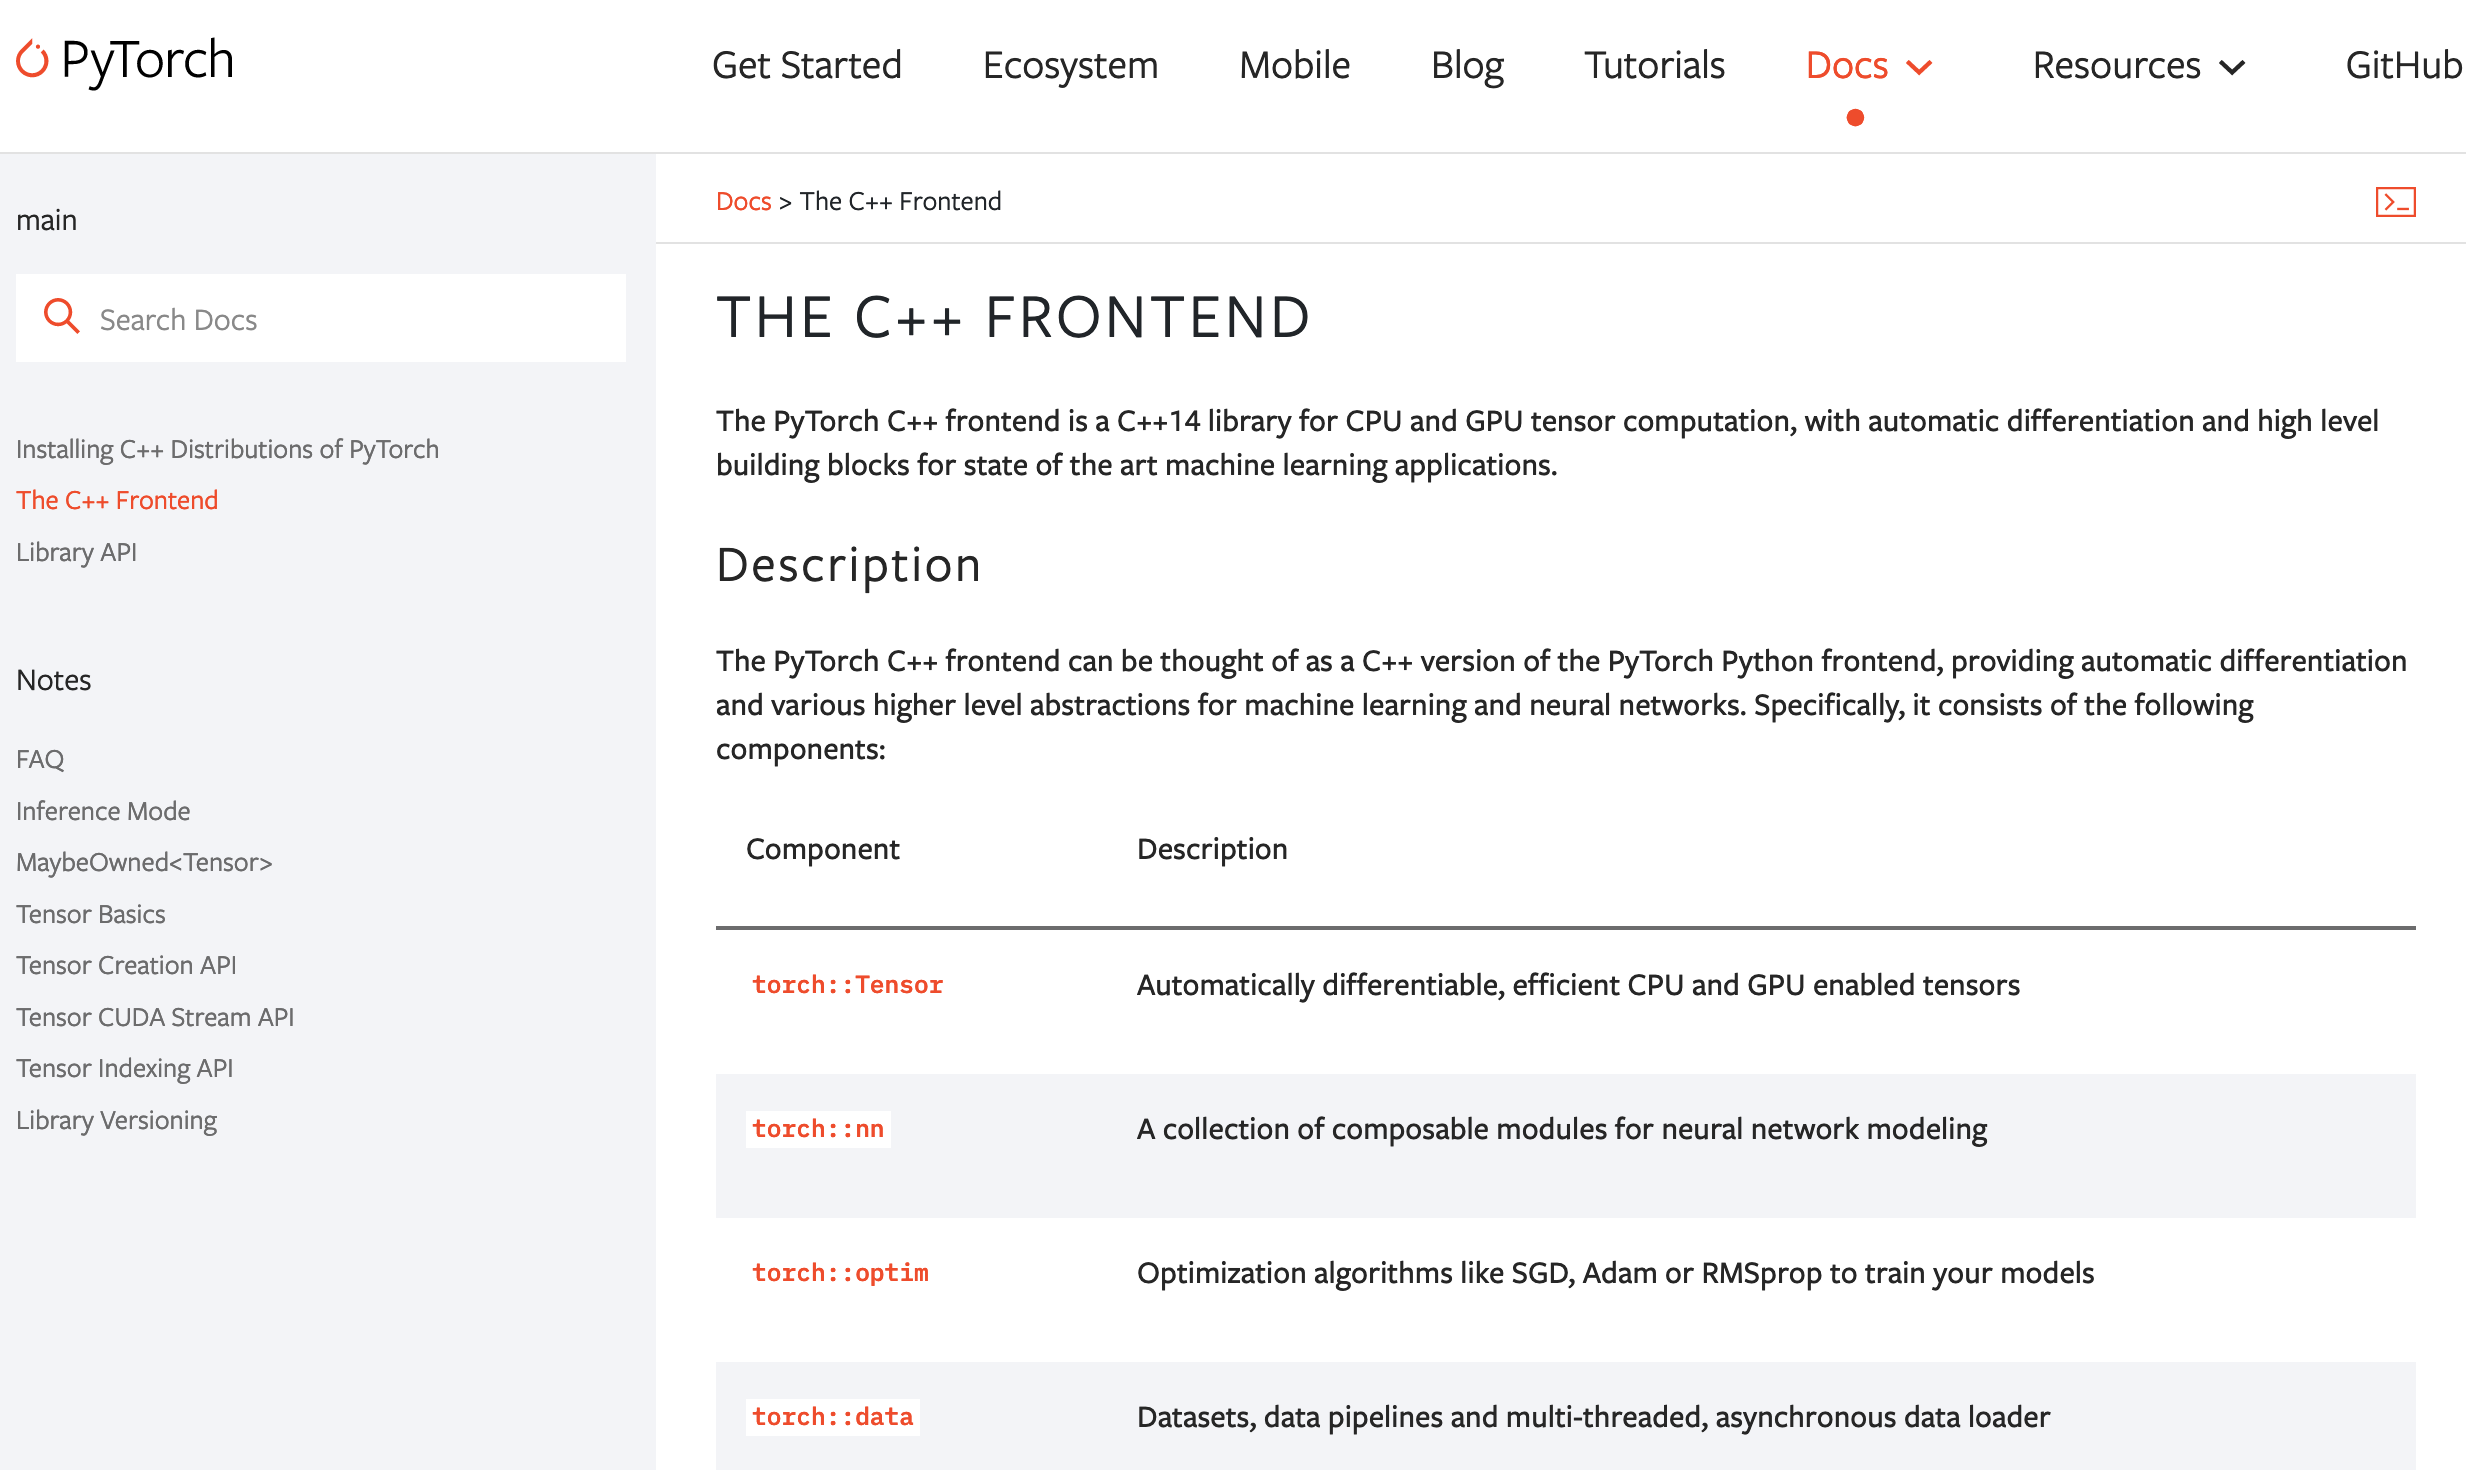Open the torch::nn reference link

(x=817, y=1129)
